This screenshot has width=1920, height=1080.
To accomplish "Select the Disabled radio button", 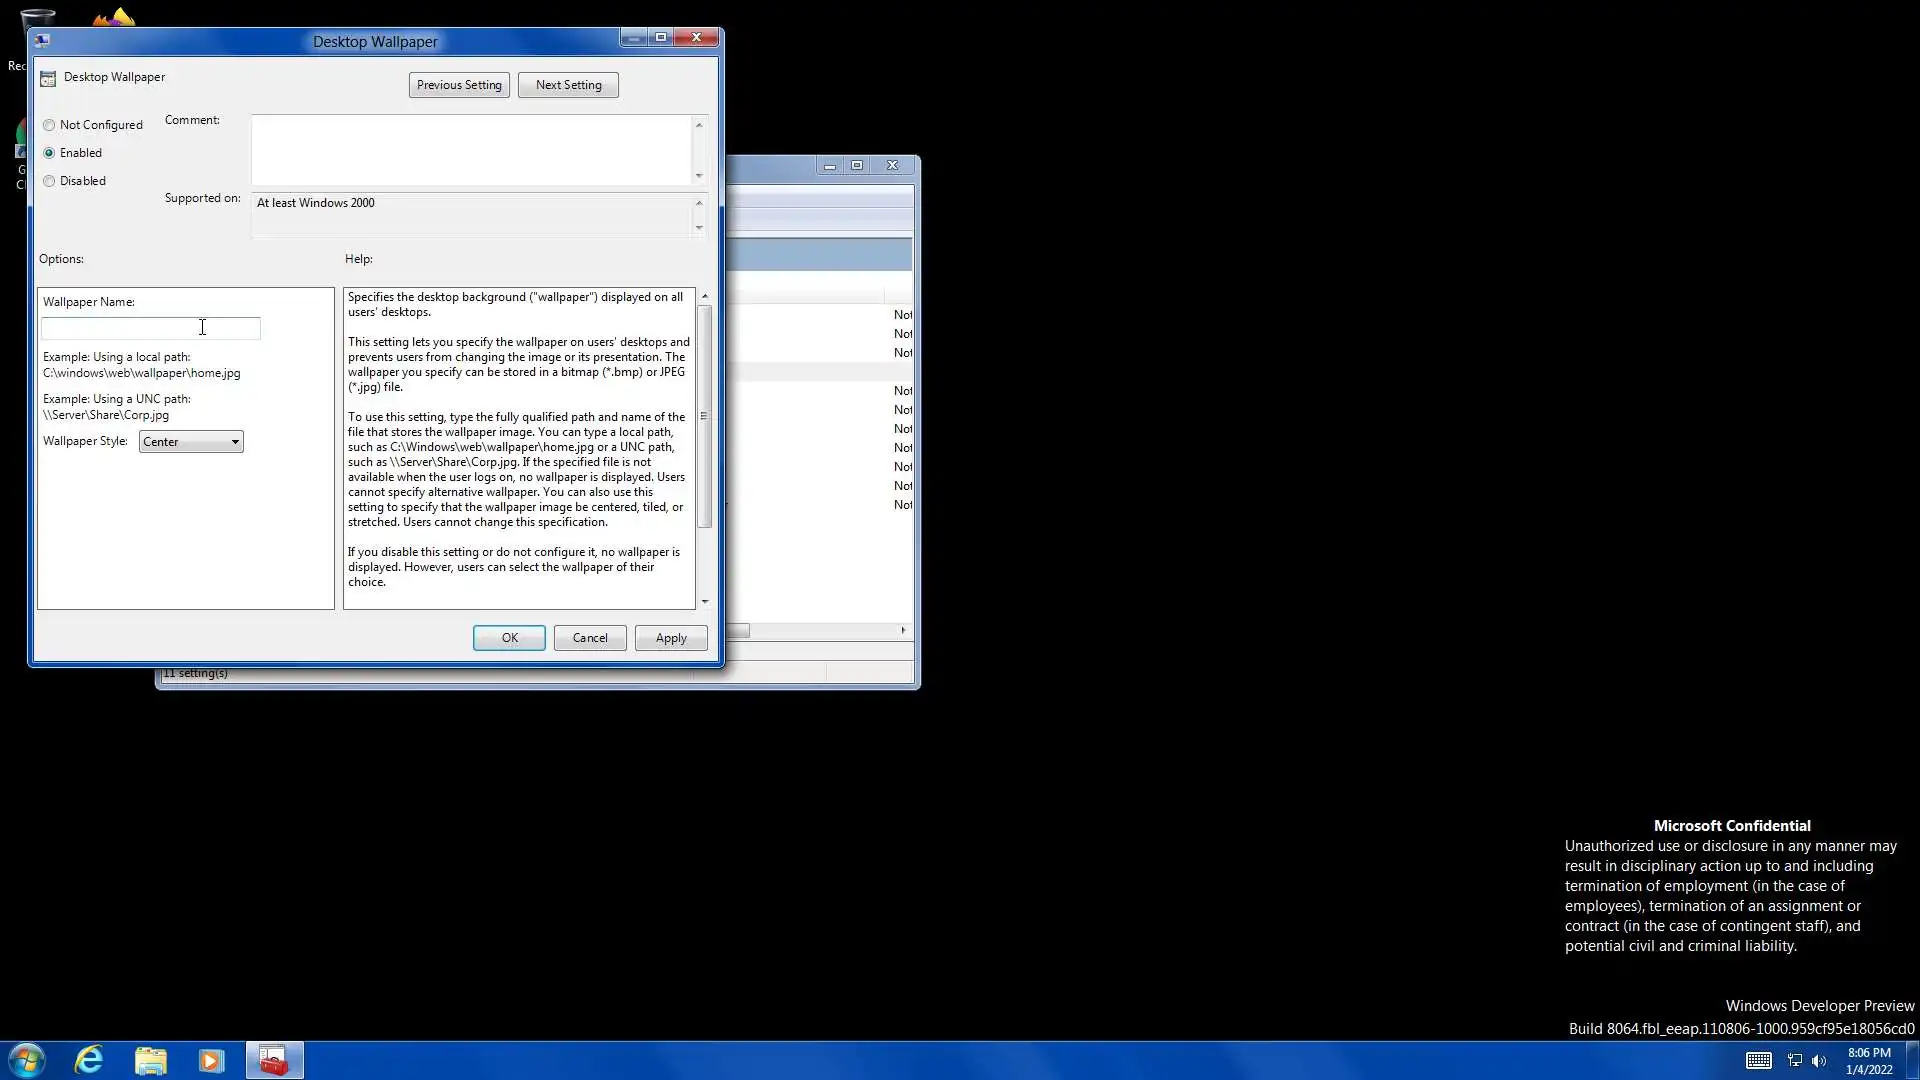I will point(49,181).
